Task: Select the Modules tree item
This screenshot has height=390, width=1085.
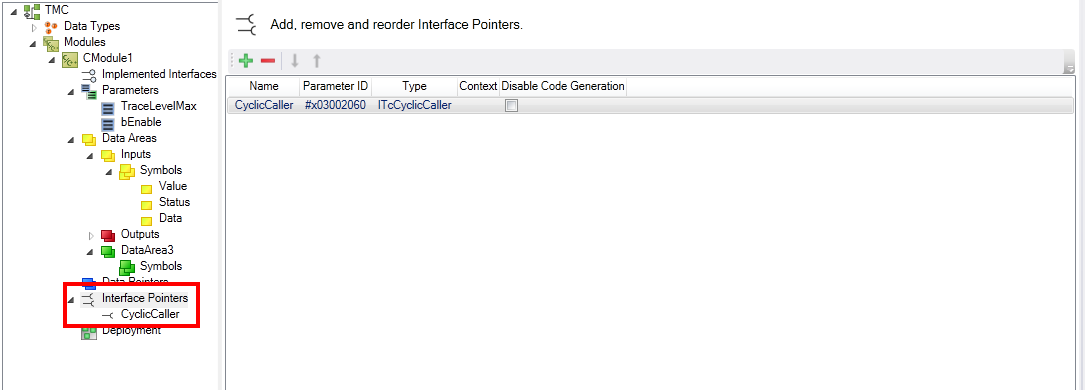Action: point(84,42)
